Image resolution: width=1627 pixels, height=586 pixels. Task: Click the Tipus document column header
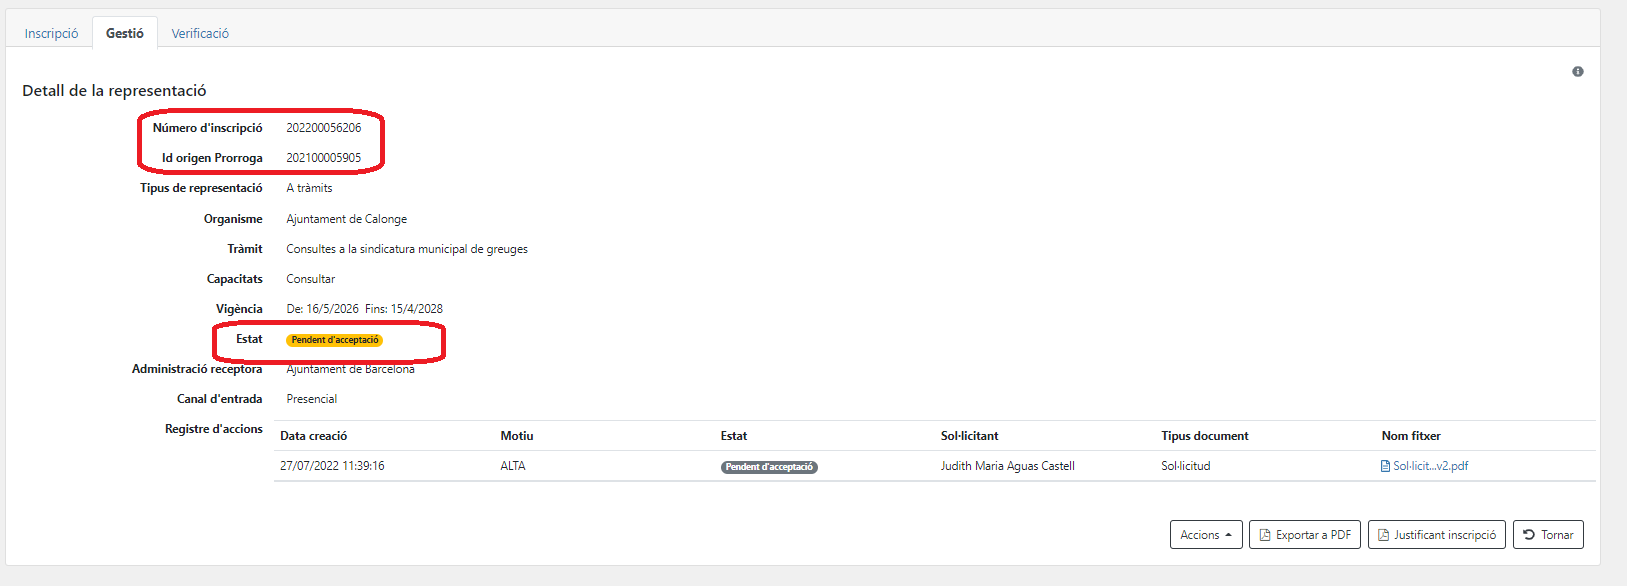tap(1204, 436)
